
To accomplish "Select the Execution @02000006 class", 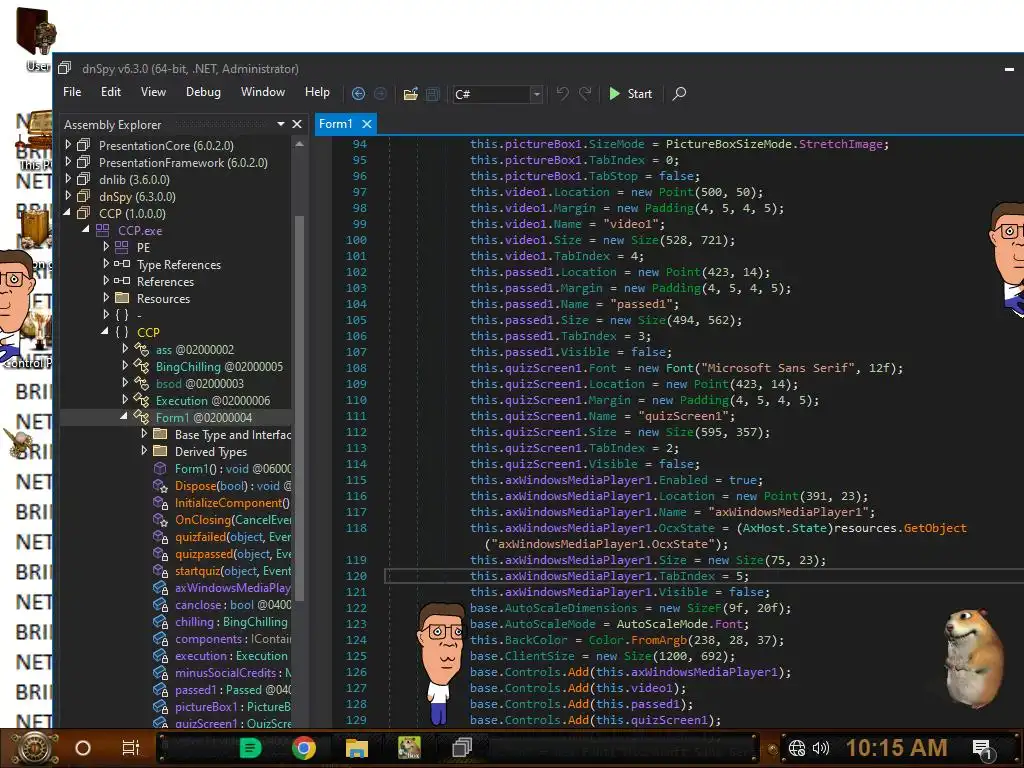I will pyautogui.click(x=213, y=400).
